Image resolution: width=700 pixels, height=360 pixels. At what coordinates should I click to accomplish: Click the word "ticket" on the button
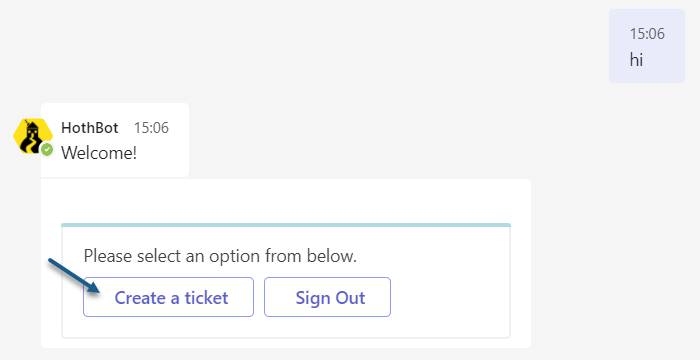point(206,297)
